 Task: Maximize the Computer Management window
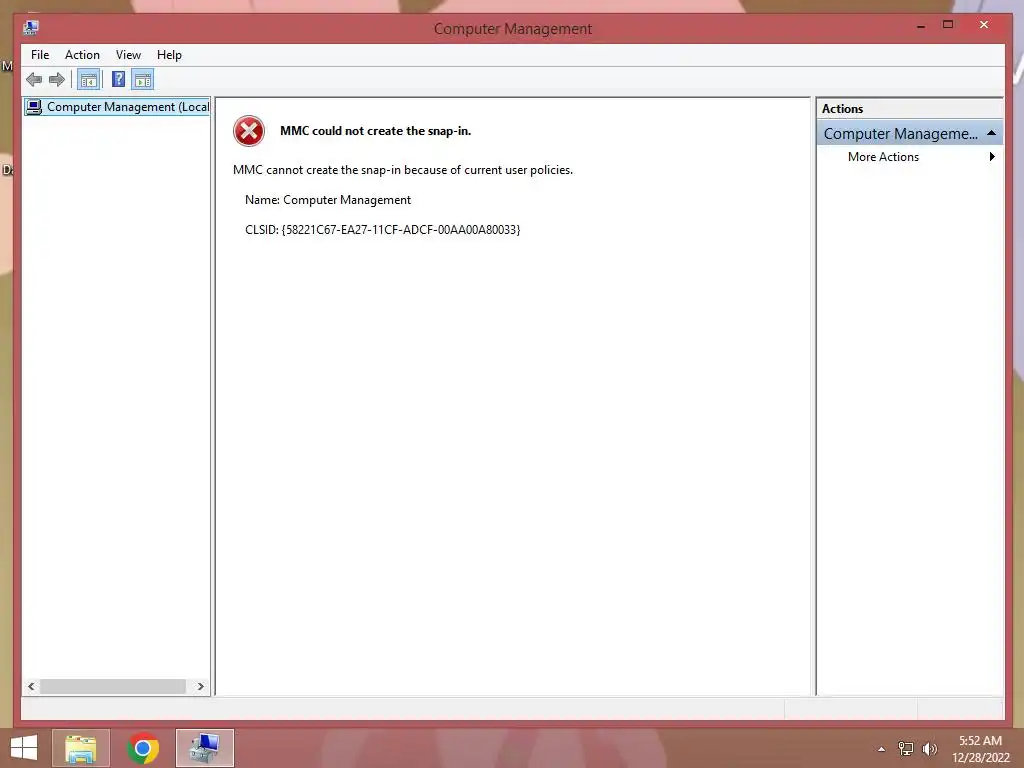coord(948,25)
